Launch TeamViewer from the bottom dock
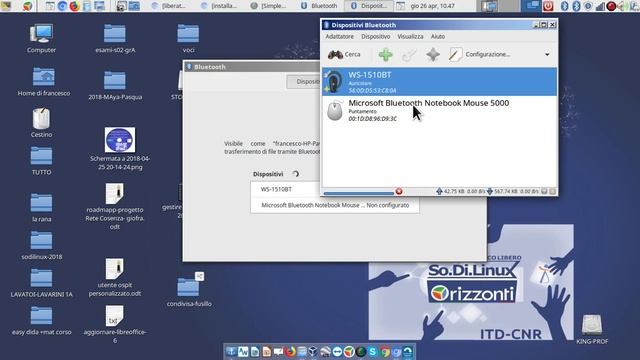 pos(337,351)
